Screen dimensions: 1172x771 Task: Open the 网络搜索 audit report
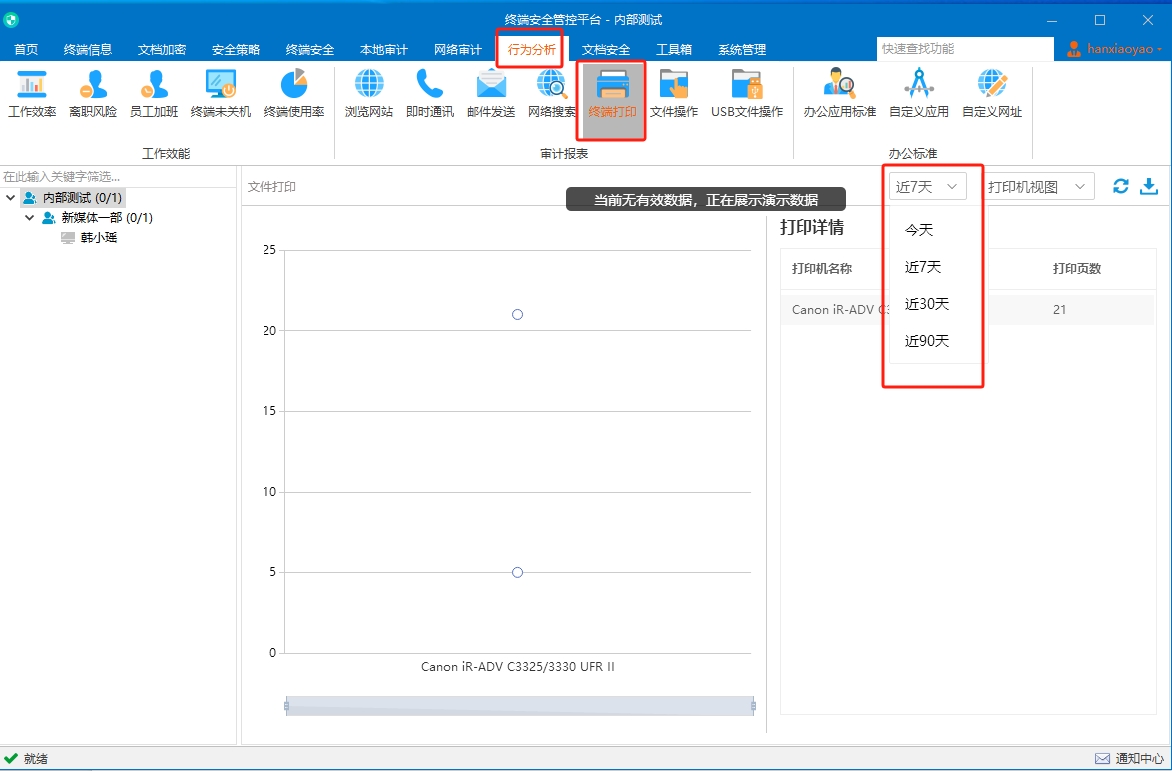pos(552,93)
